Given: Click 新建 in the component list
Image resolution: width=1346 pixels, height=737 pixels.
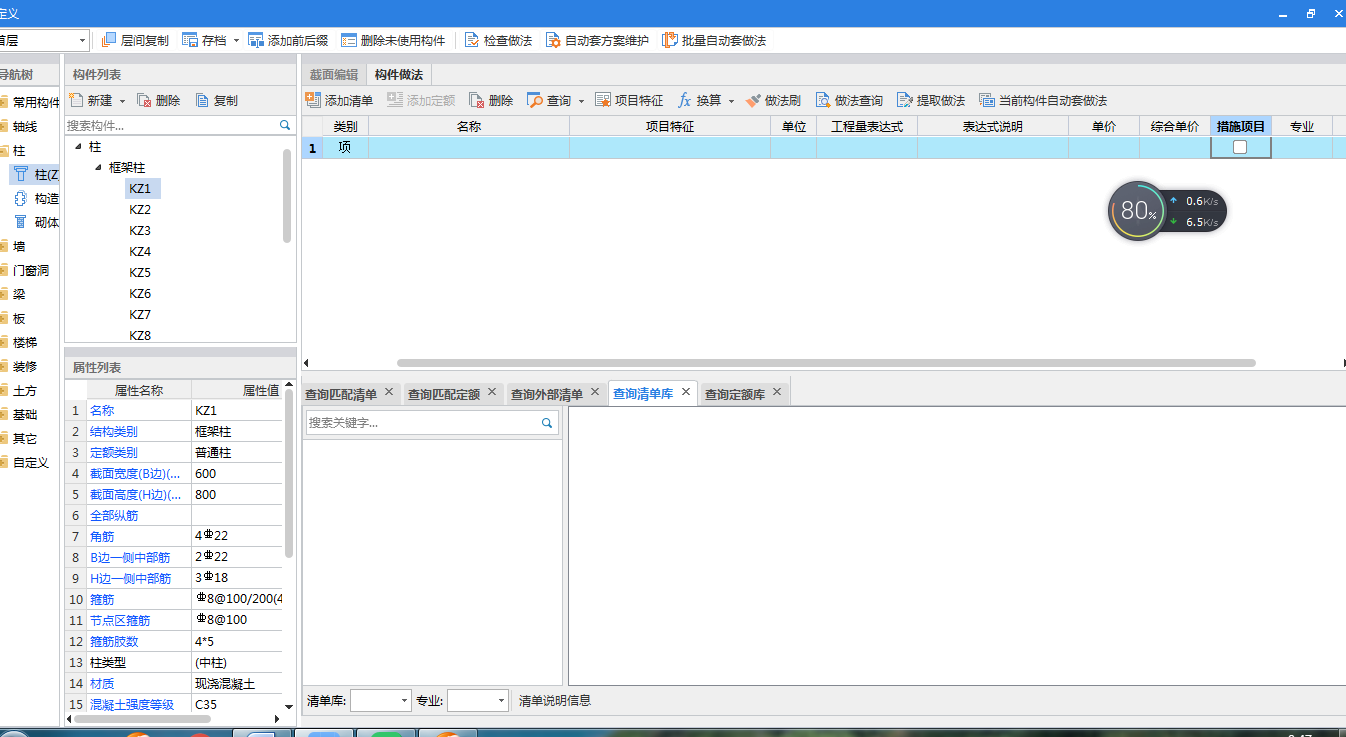Looking at the screenshot, I should coord(91,100).
